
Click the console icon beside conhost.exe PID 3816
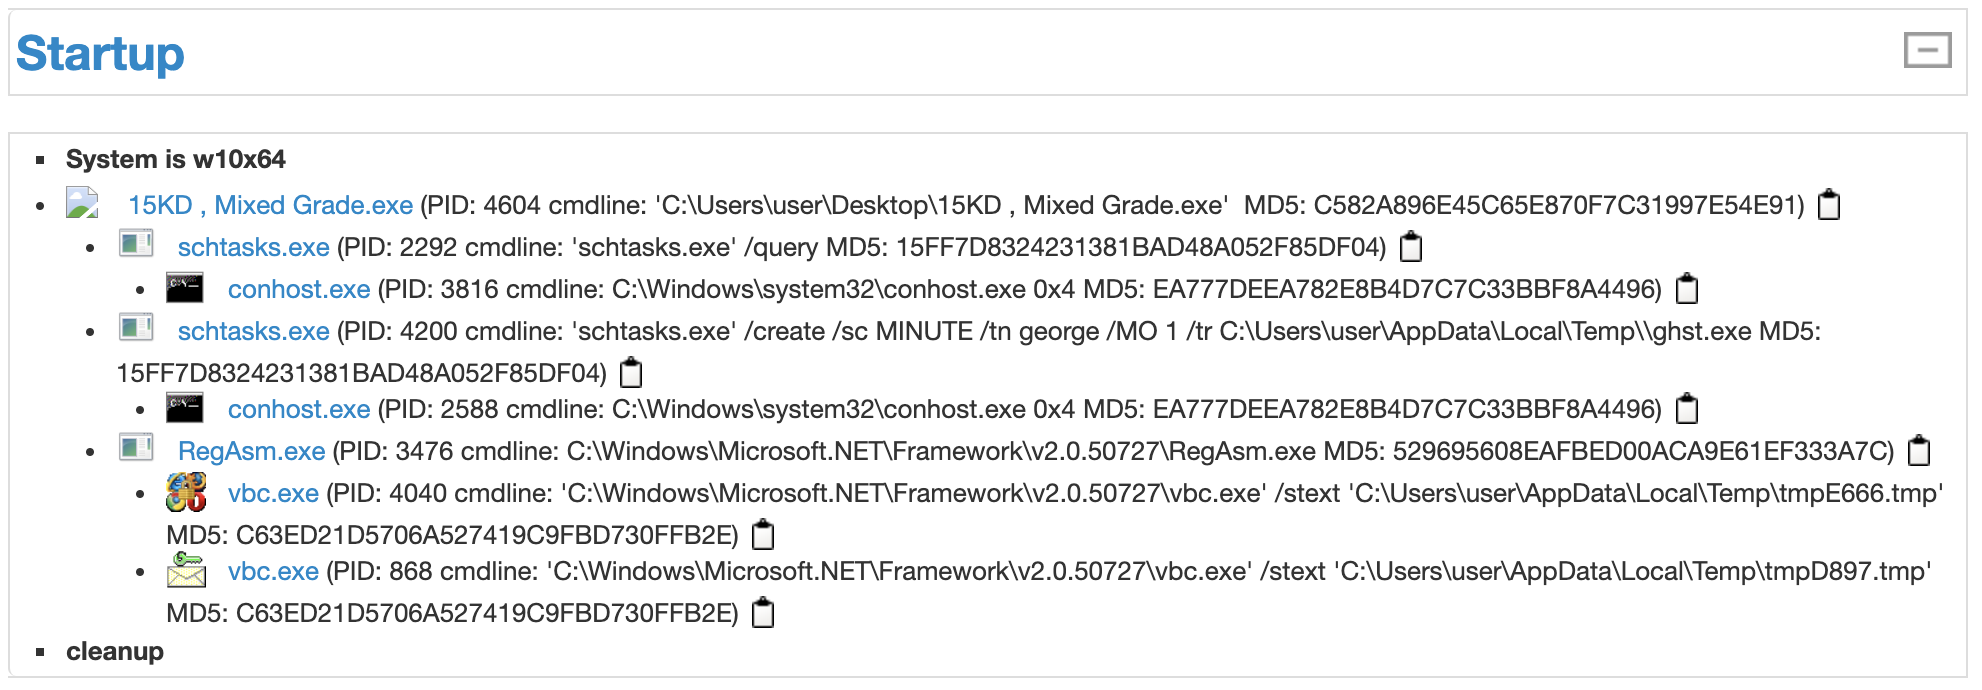coord(185,288)
